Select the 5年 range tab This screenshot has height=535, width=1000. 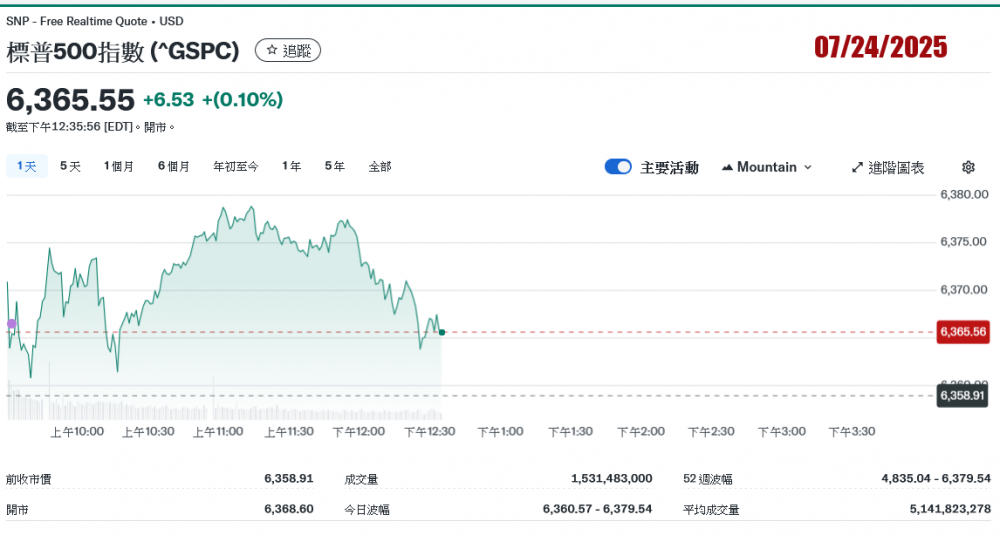pyautogui.click(x=335, y=166)
